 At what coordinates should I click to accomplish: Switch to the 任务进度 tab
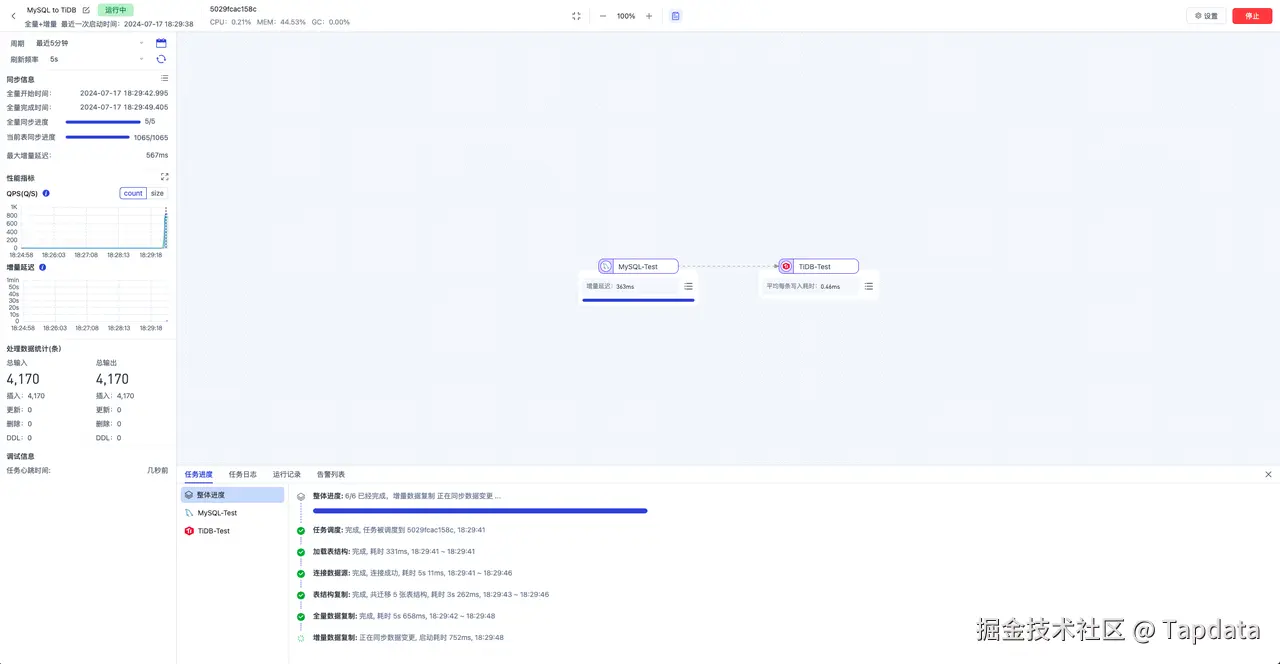pos(198,474)
